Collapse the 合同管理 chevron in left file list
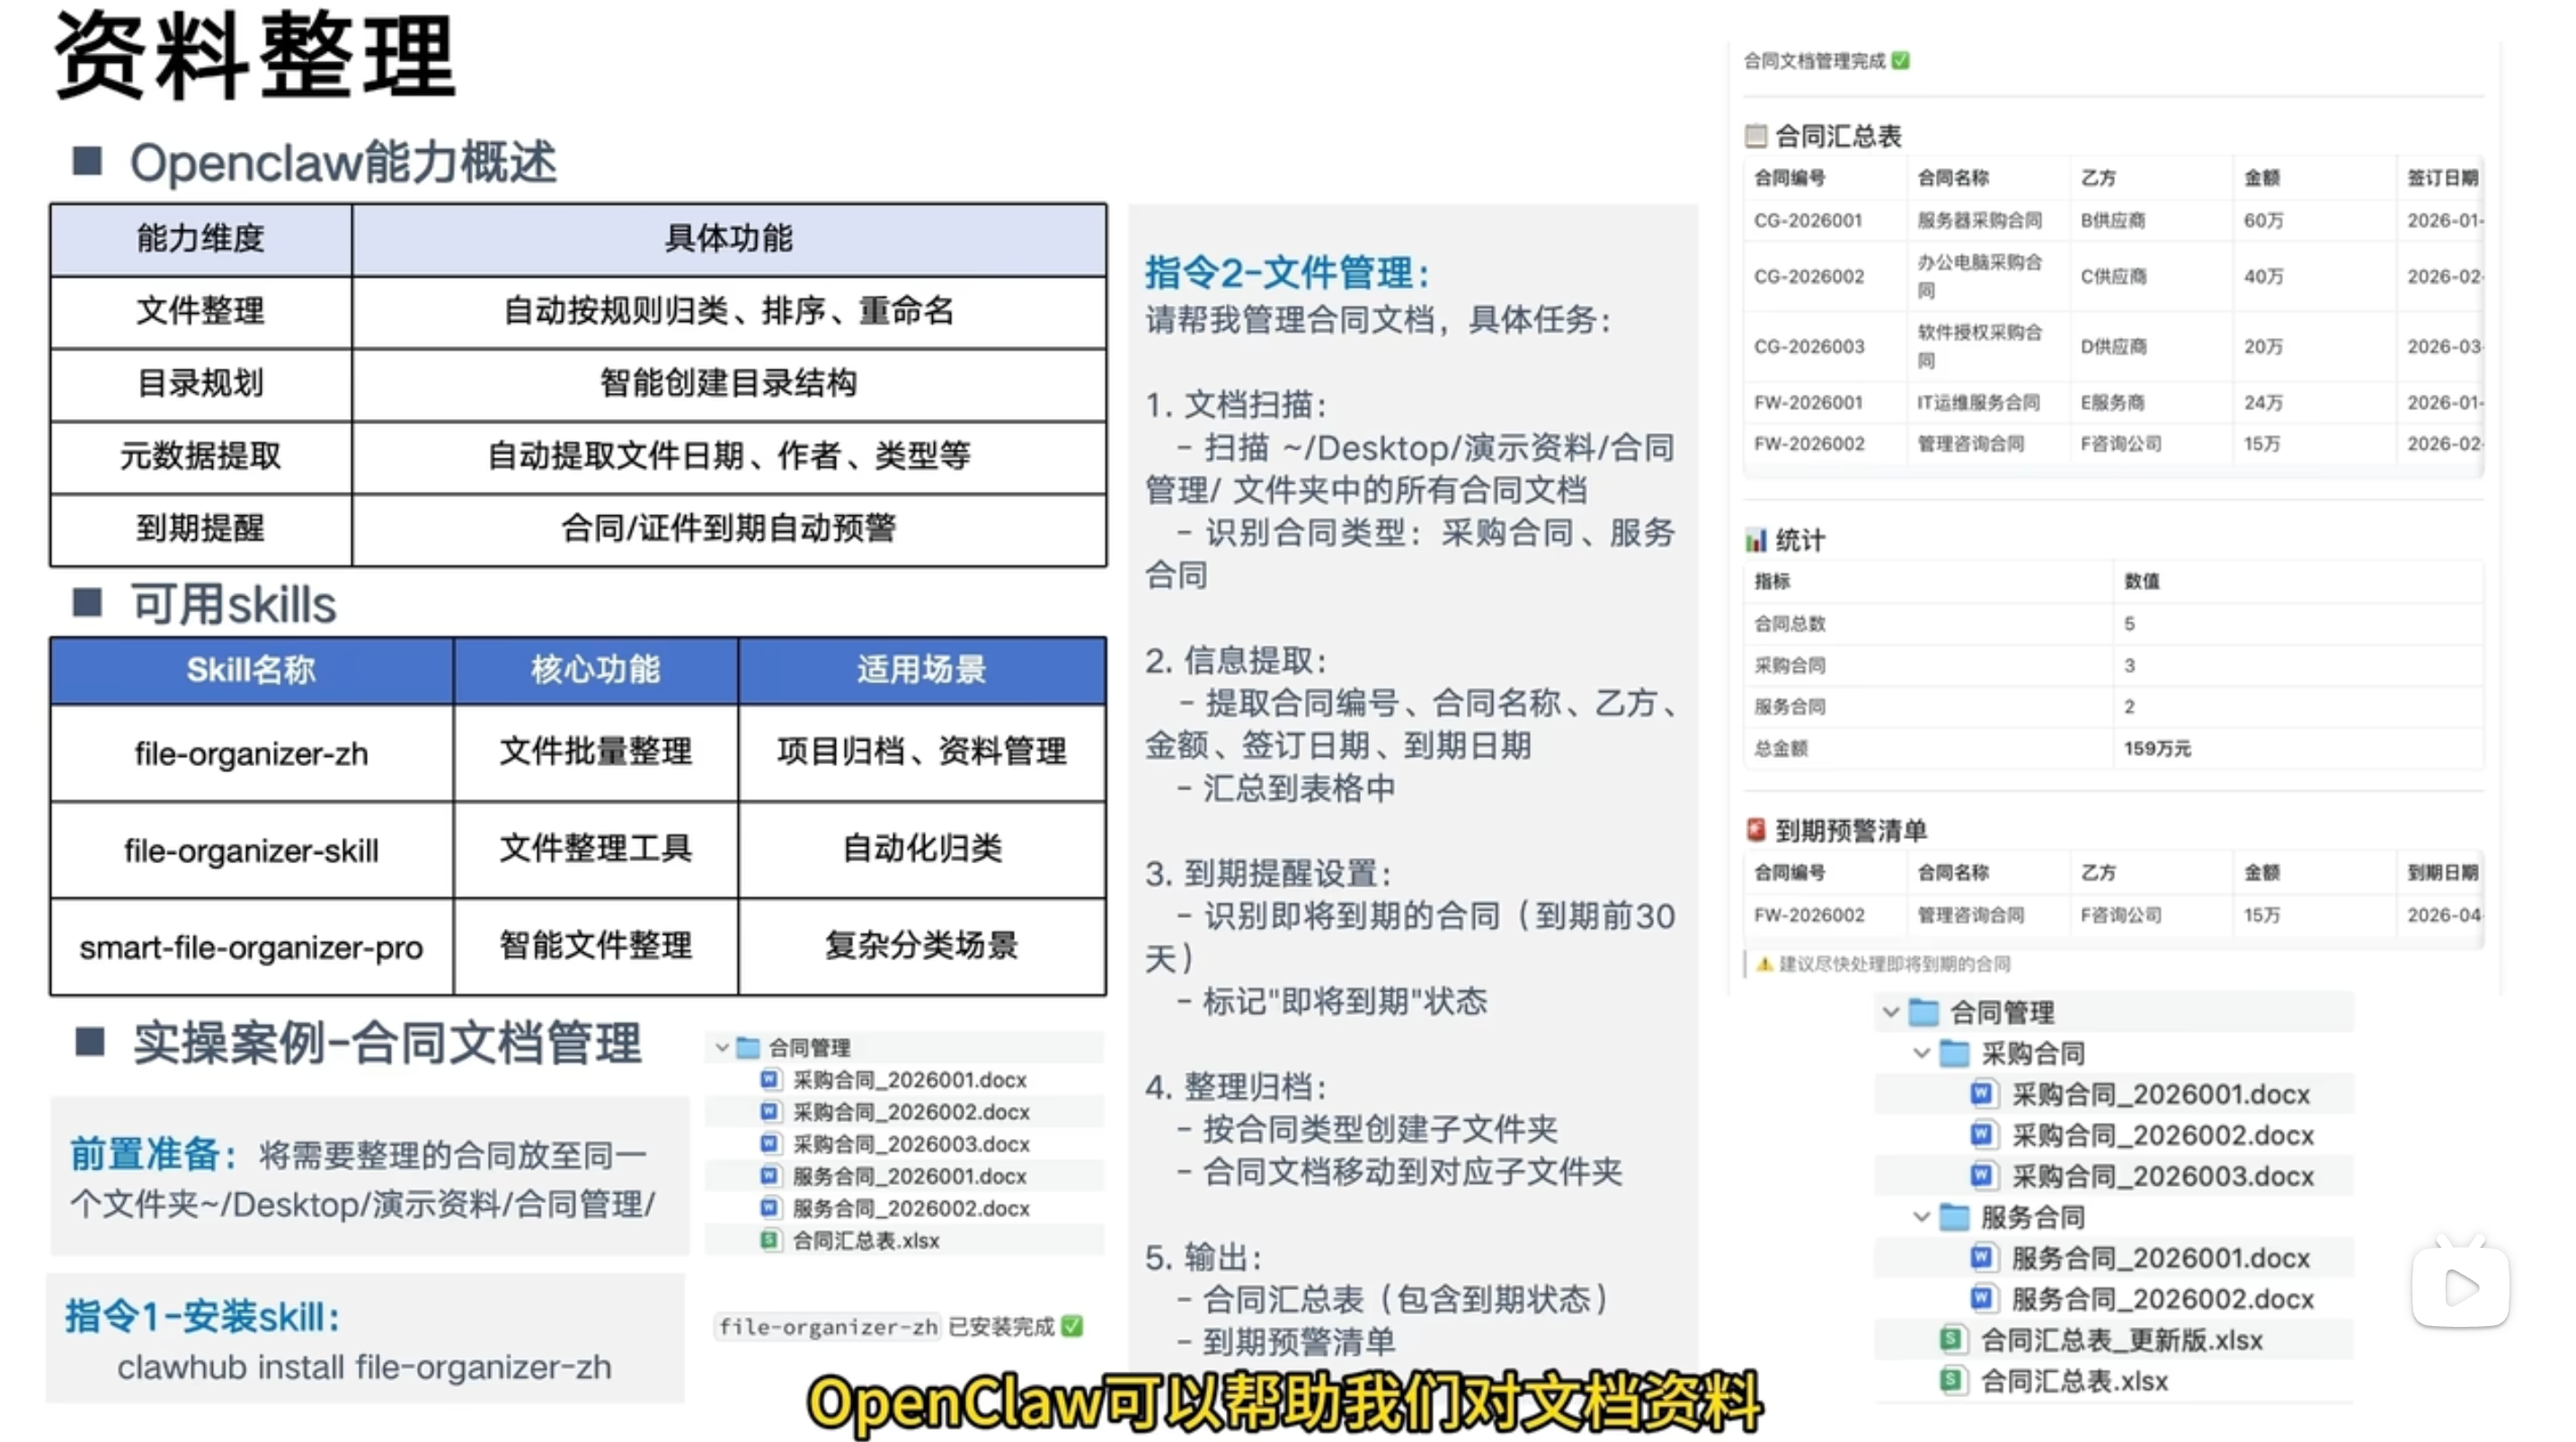 coord(722,1047)
